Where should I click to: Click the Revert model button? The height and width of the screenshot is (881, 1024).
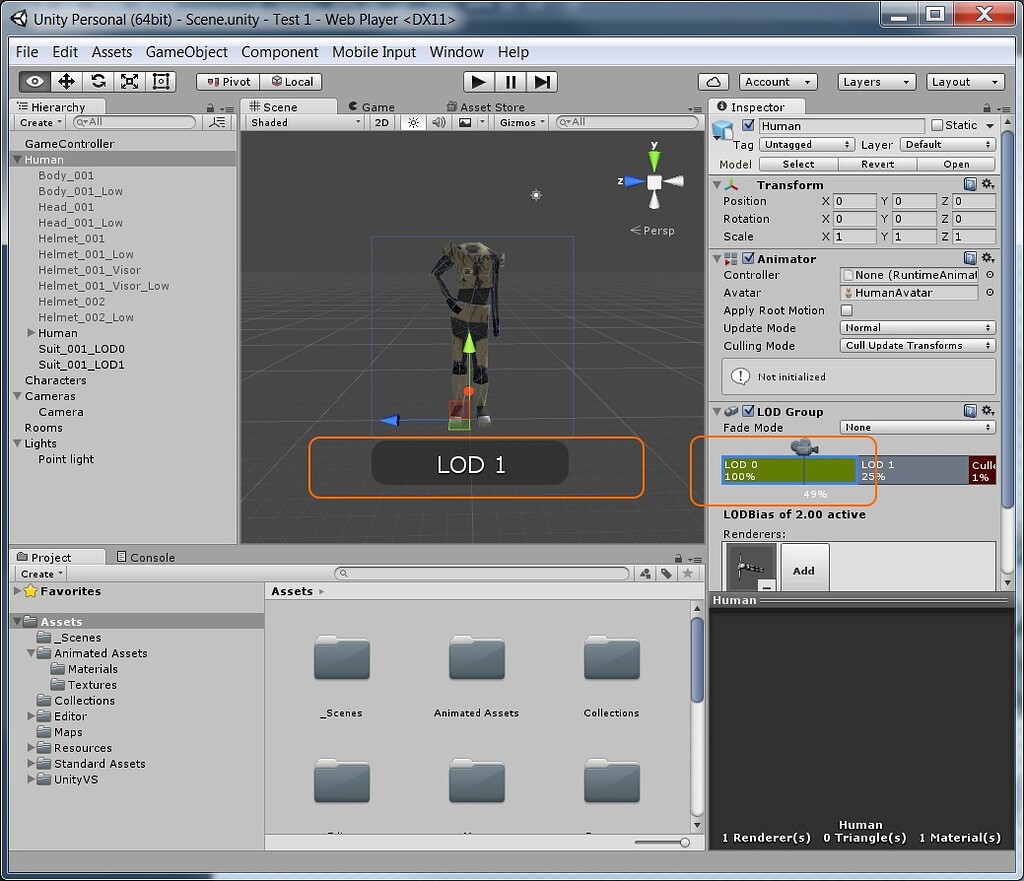click(877, 164)
